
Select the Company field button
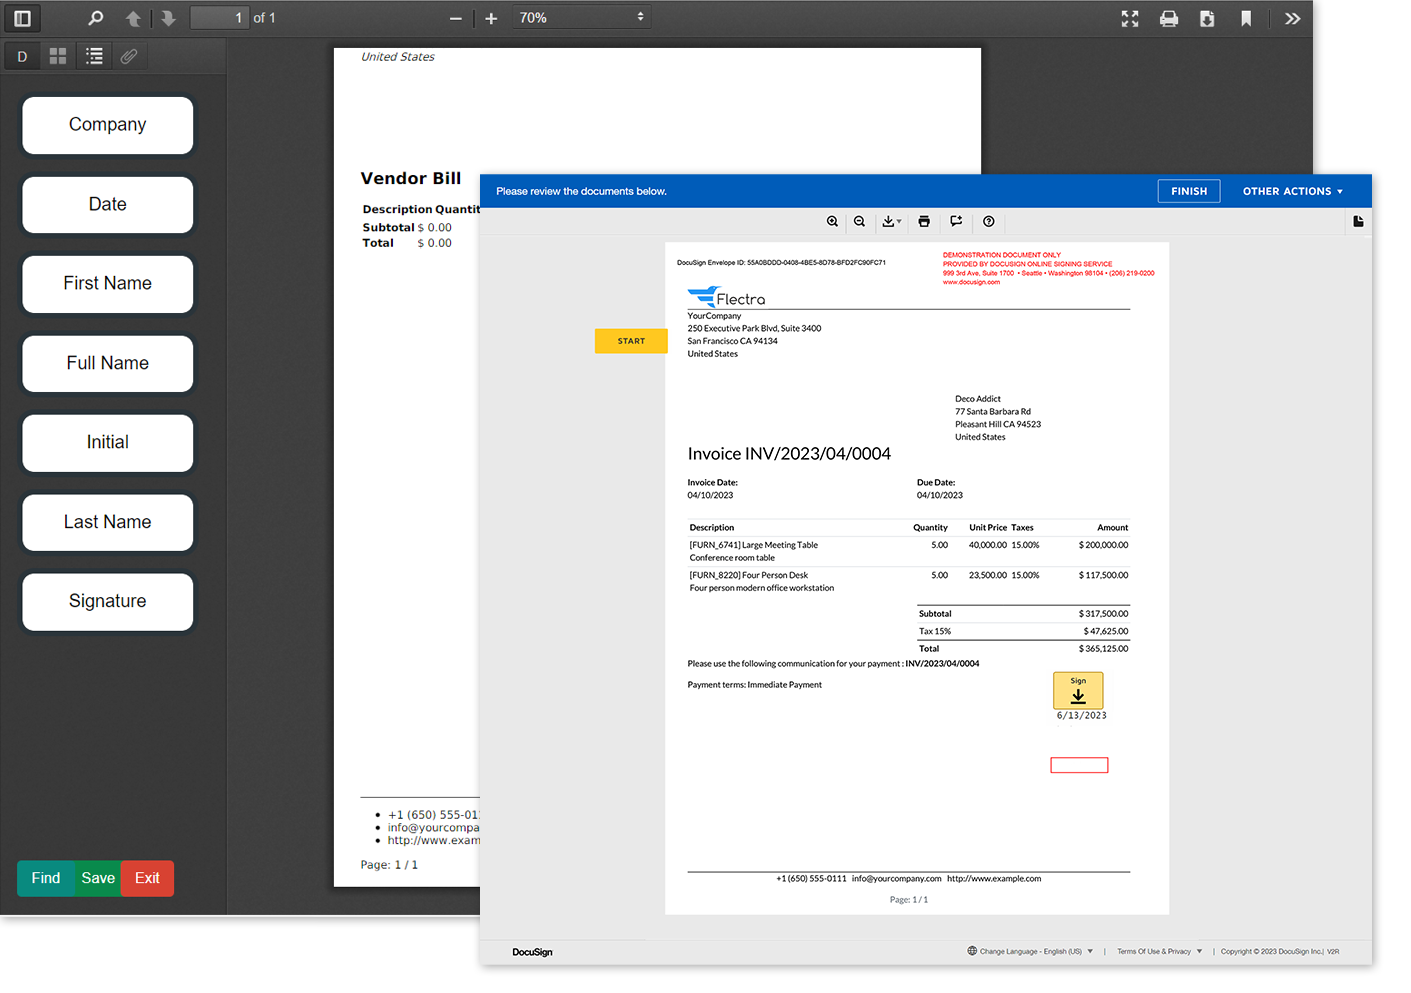(107, 125)
